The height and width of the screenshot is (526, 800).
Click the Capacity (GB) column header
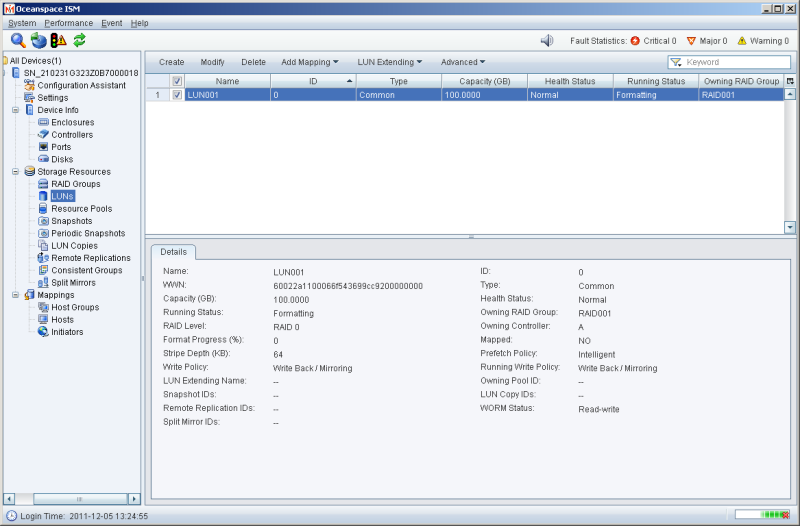click(x=485, y=81)
